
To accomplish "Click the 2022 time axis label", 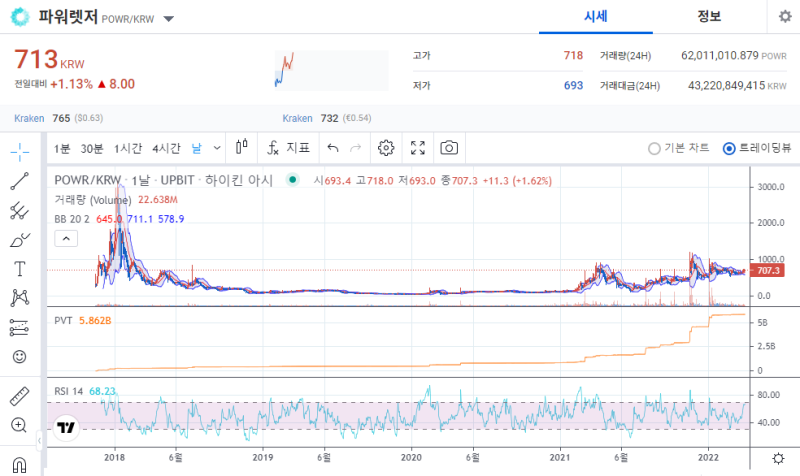I will pos(708,457).
